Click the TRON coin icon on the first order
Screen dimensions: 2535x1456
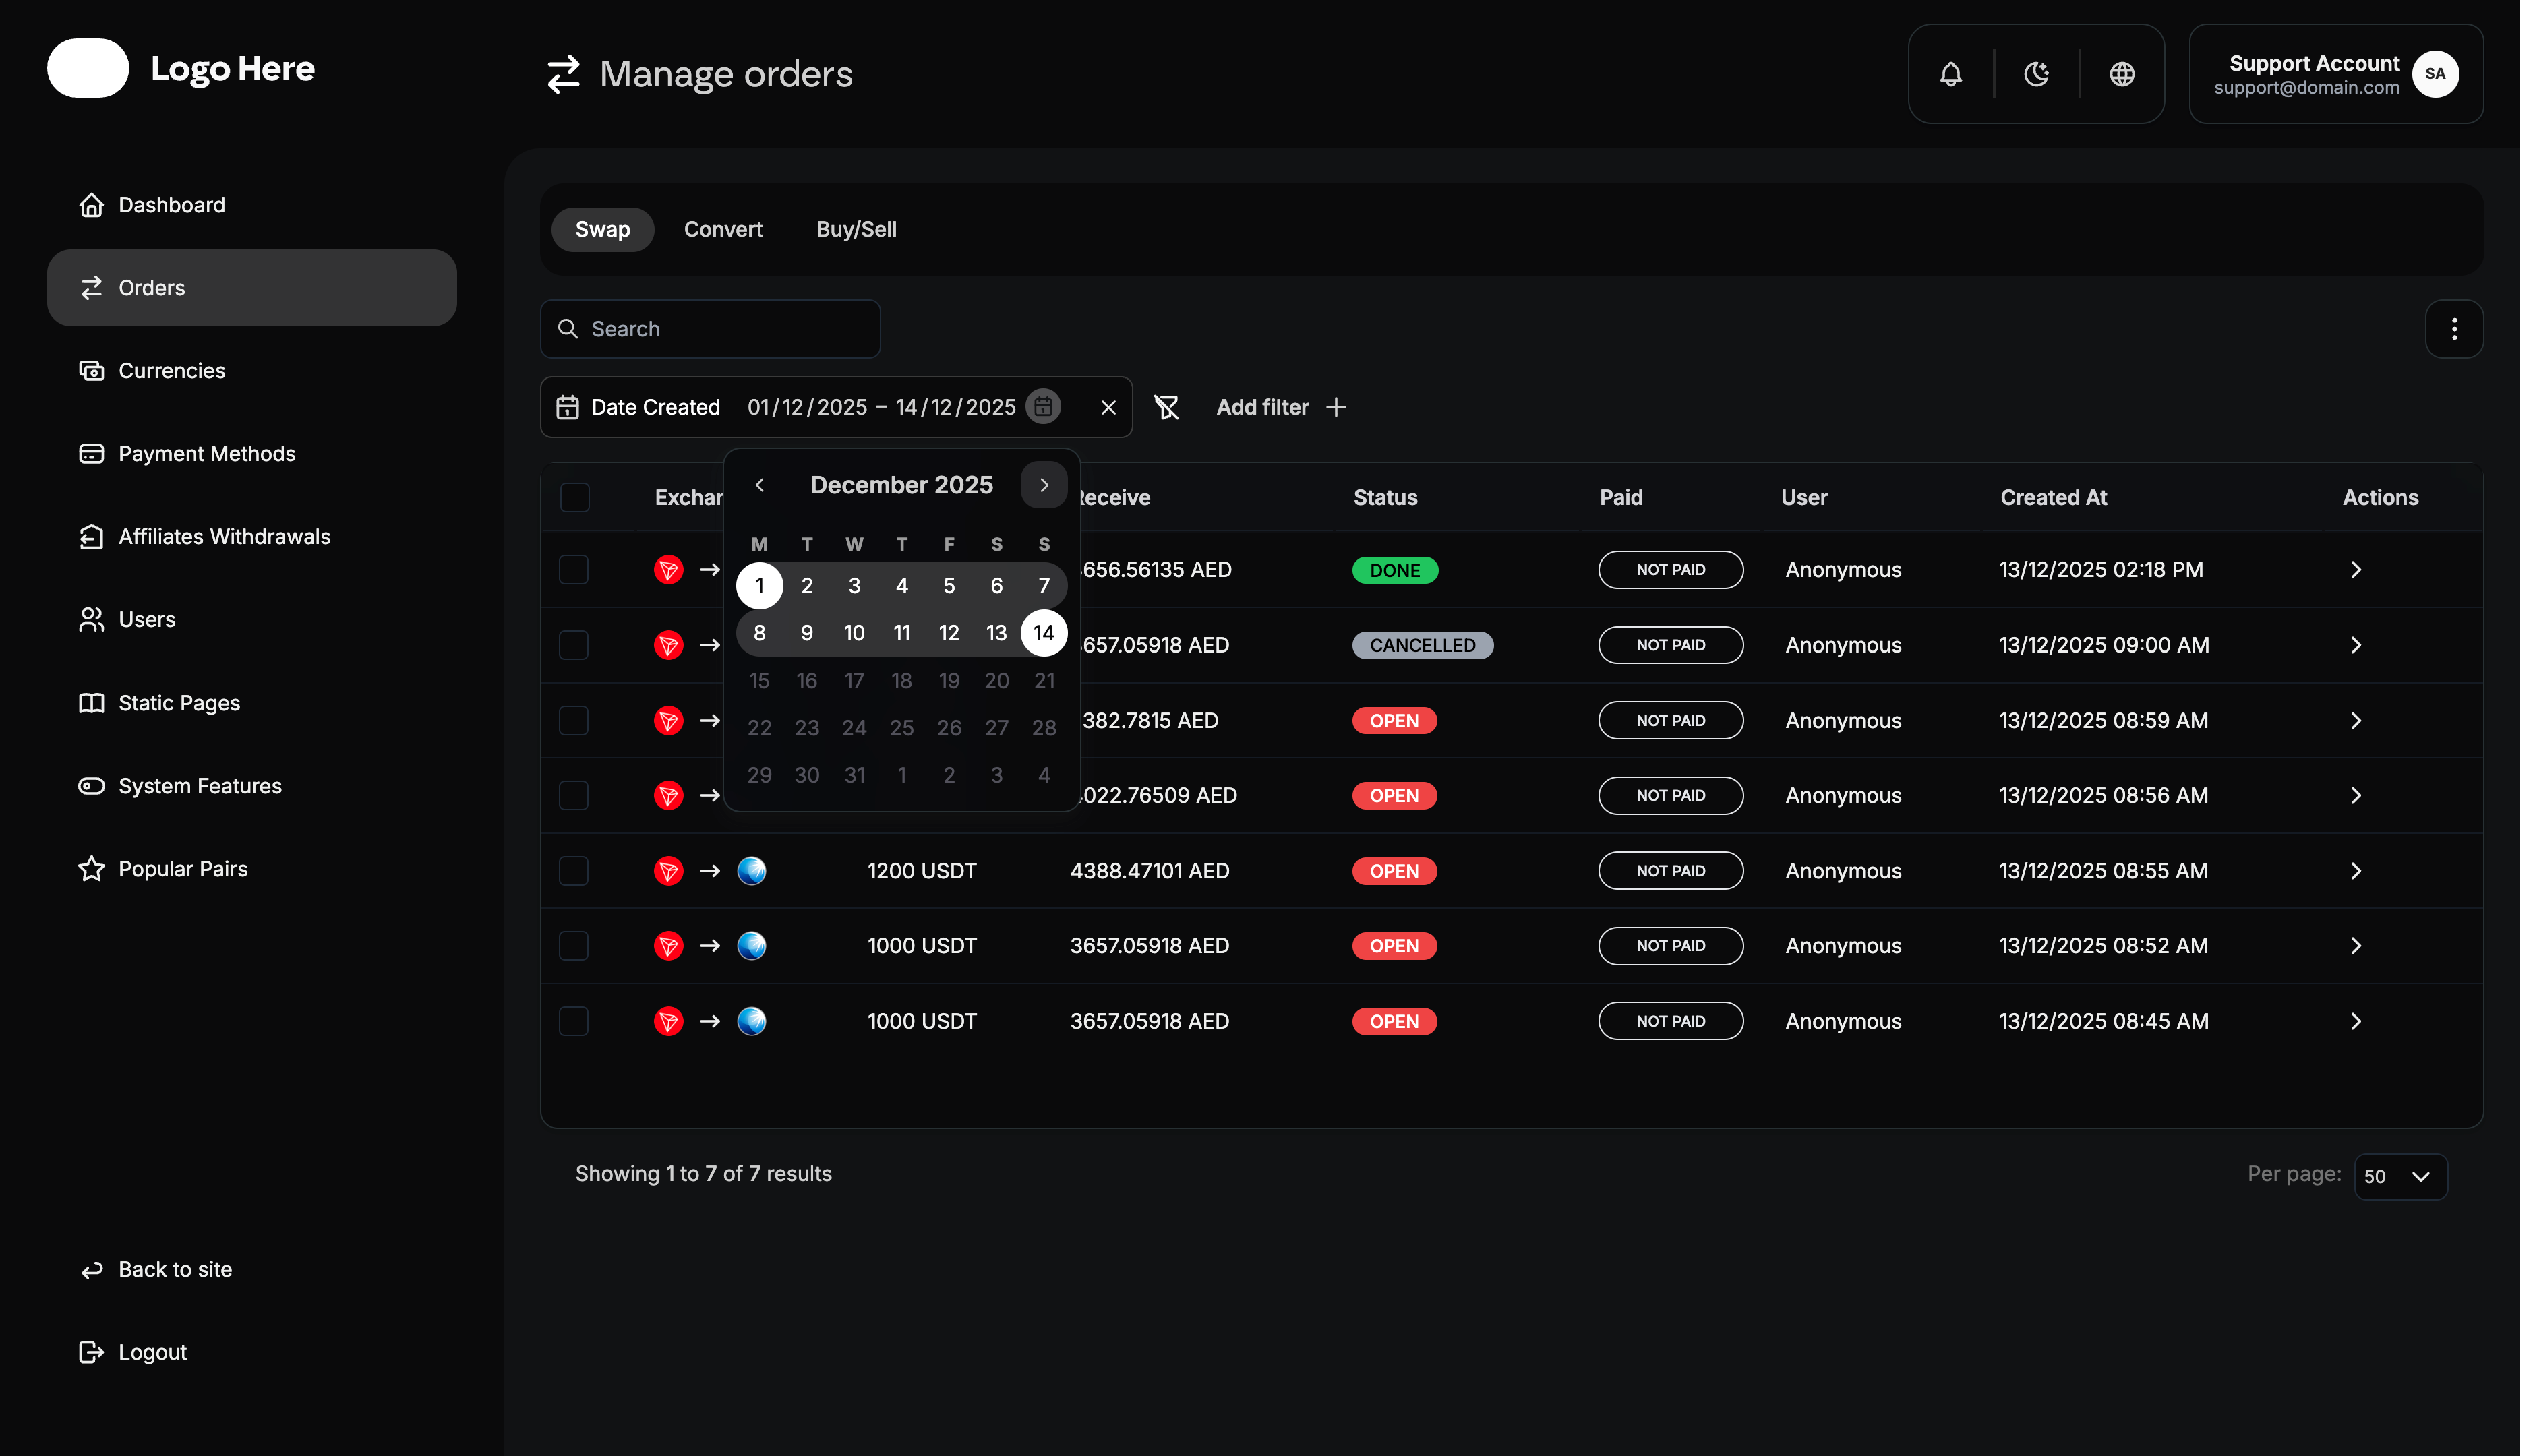click(668, 569)
